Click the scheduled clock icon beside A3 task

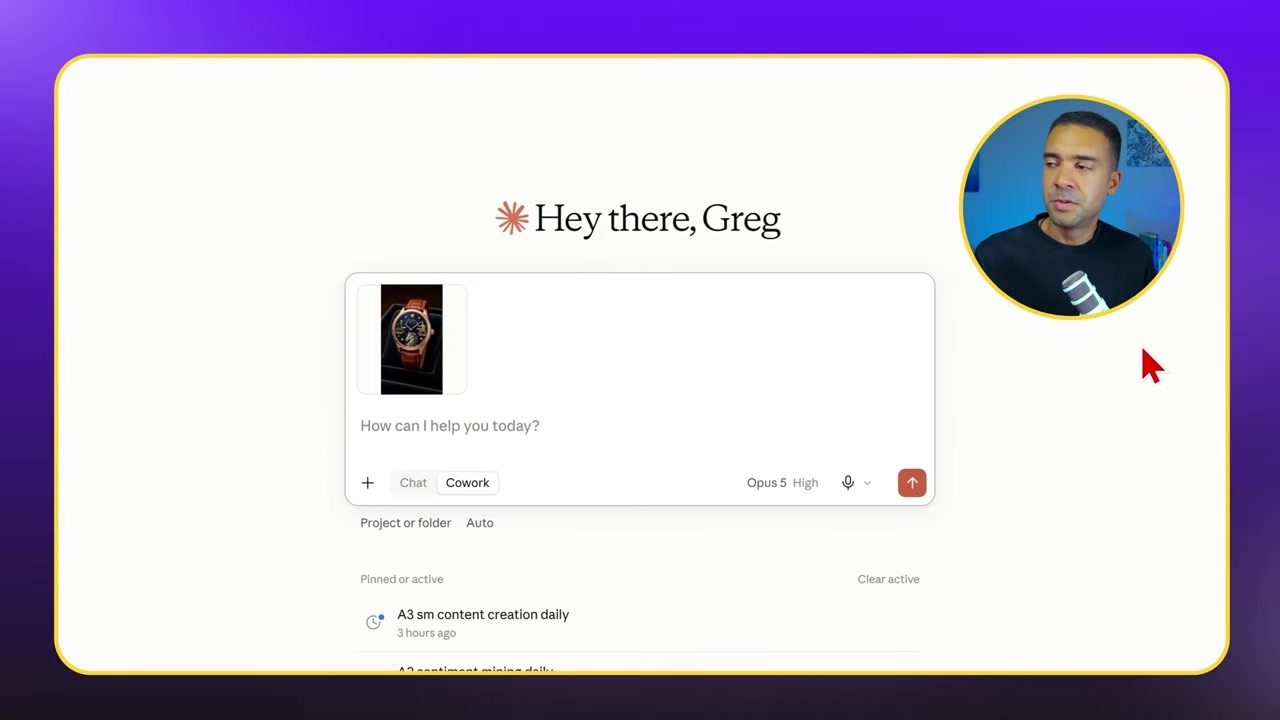374,622
